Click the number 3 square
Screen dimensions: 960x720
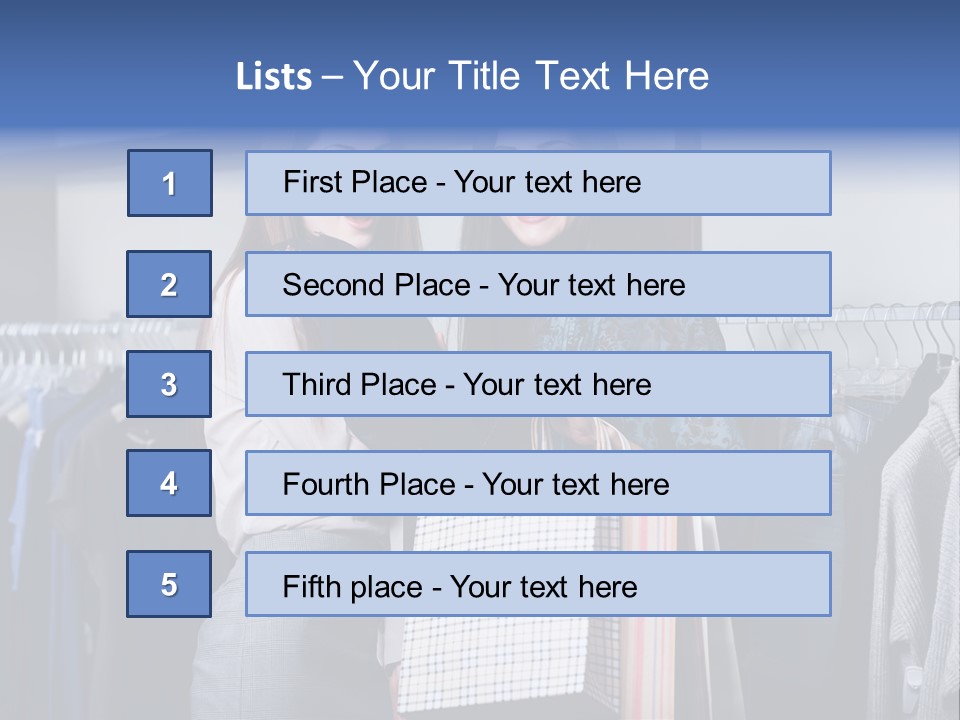point(169,384)
